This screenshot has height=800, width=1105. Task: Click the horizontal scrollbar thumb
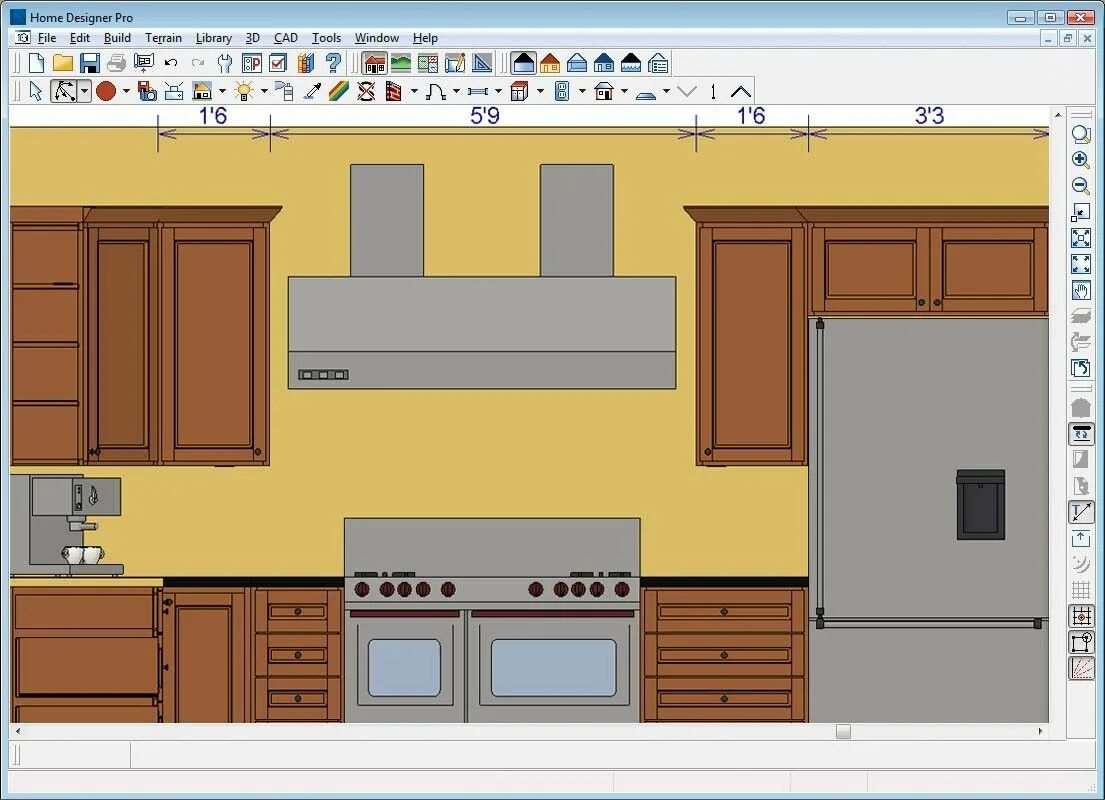pos(843,732)
